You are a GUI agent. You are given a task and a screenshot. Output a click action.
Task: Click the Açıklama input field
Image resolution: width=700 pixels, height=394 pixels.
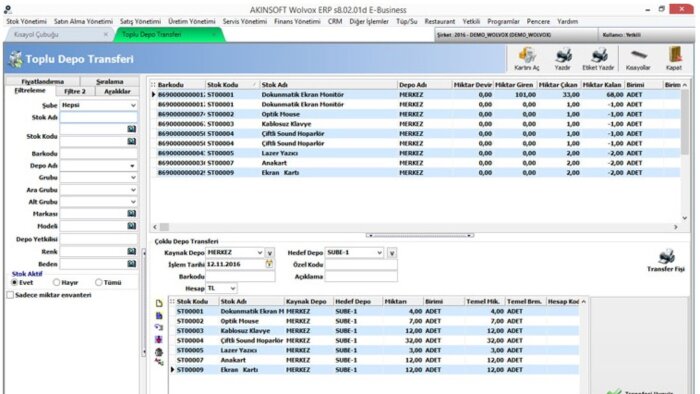tap(361, 277)
